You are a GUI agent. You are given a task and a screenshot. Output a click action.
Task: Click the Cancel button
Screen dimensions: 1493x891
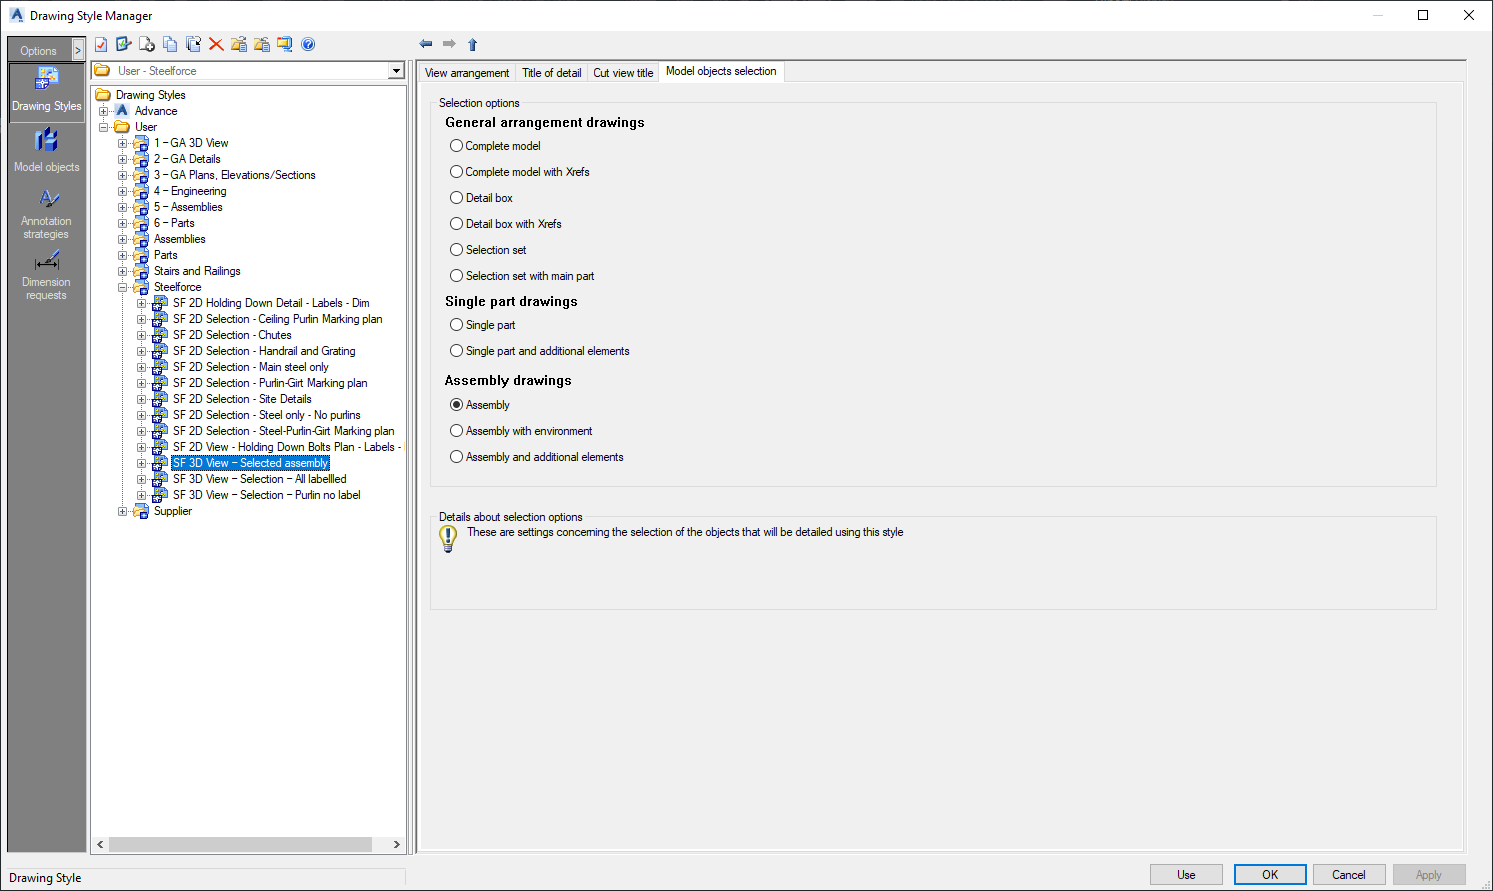(1348, 875)
